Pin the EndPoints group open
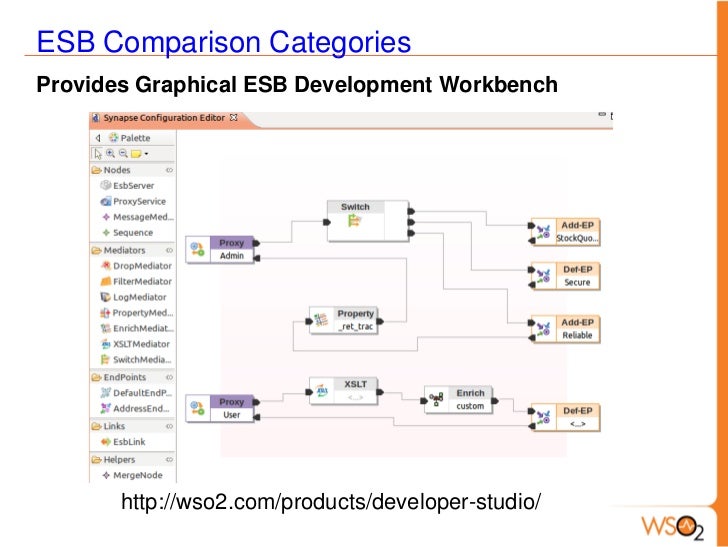This screenshot has height=547, width=728. click(169, 377)
